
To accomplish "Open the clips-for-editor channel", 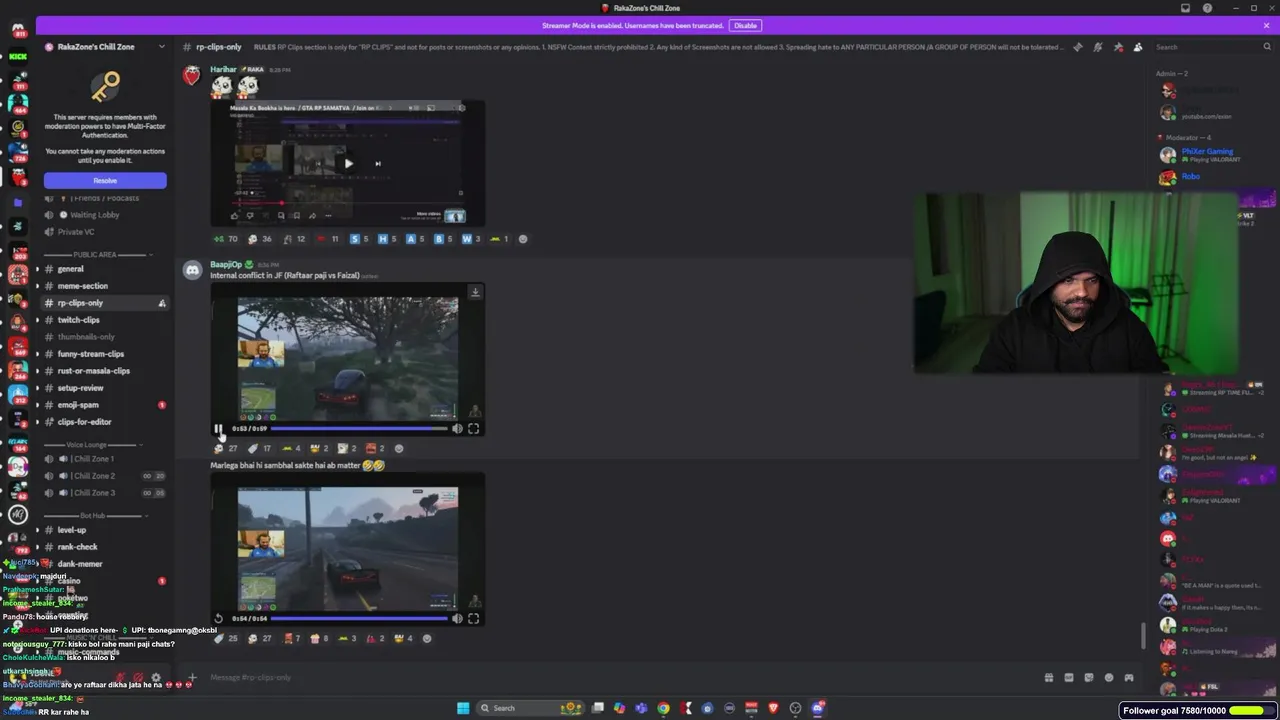I will tap(105, 422).
